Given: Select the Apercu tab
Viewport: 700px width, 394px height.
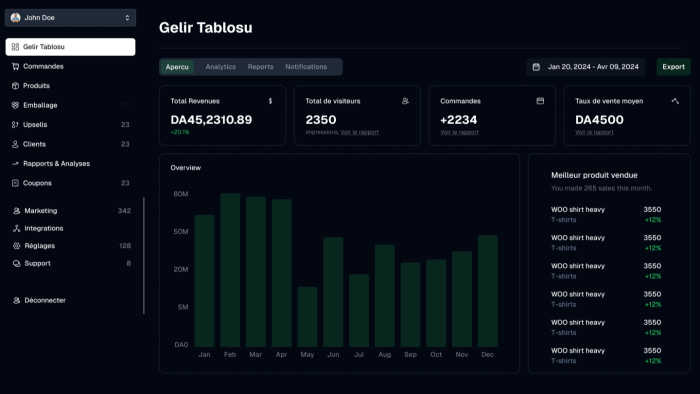Looking at the screenshot, I should coord(177,67).
